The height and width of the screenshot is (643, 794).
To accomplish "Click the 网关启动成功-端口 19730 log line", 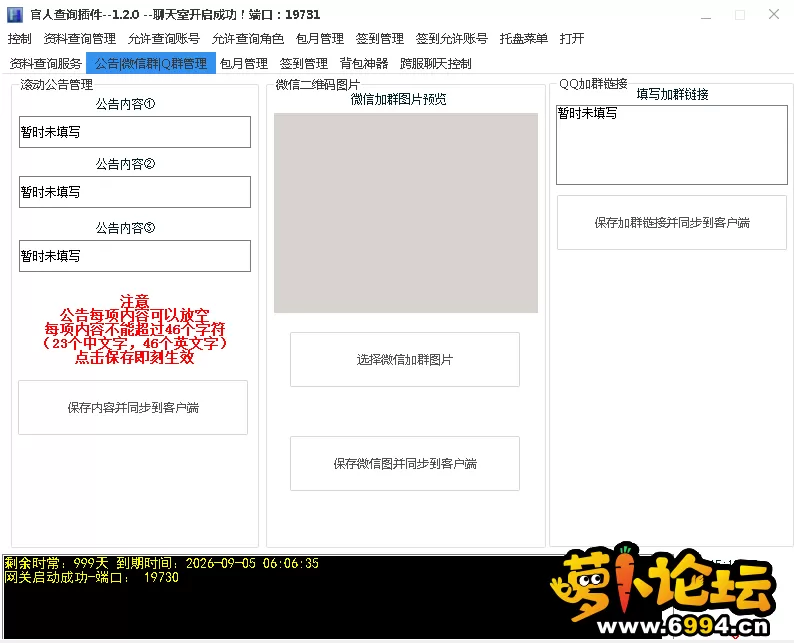I will click(x=92, y=577).
